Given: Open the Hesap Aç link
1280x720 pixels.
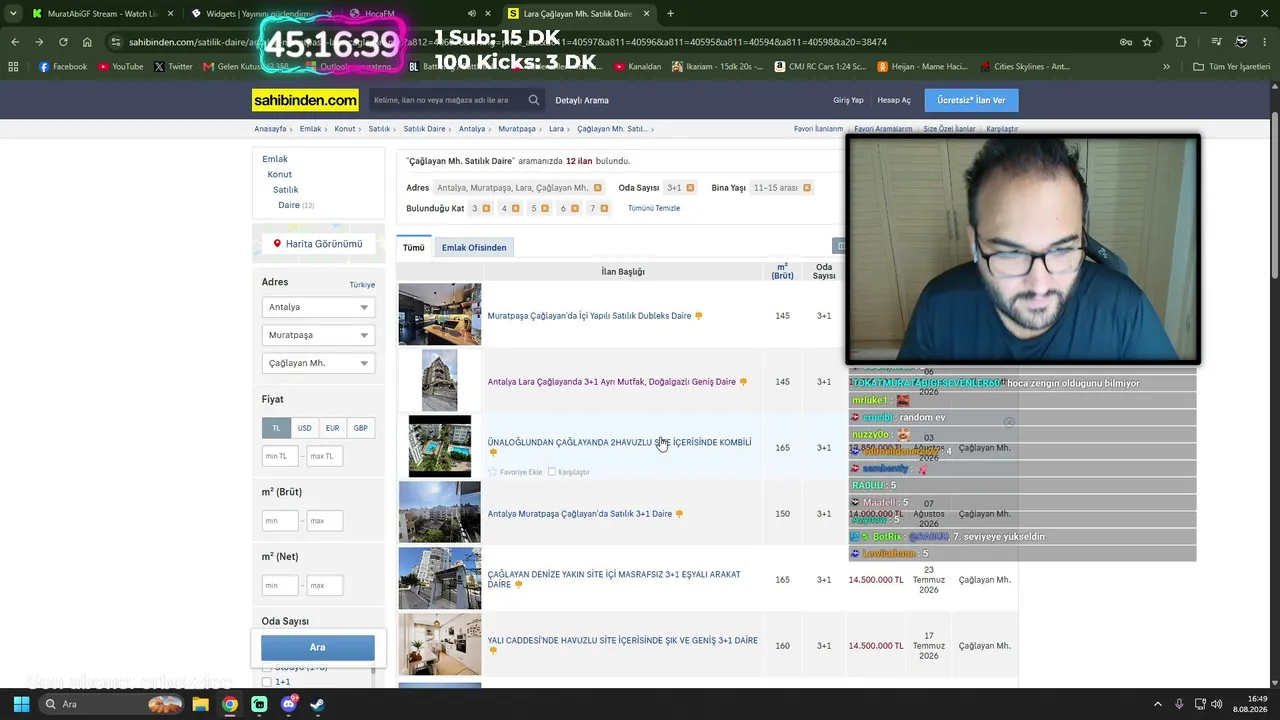Looking at the screenshot, I should click(x=894, y=100).
